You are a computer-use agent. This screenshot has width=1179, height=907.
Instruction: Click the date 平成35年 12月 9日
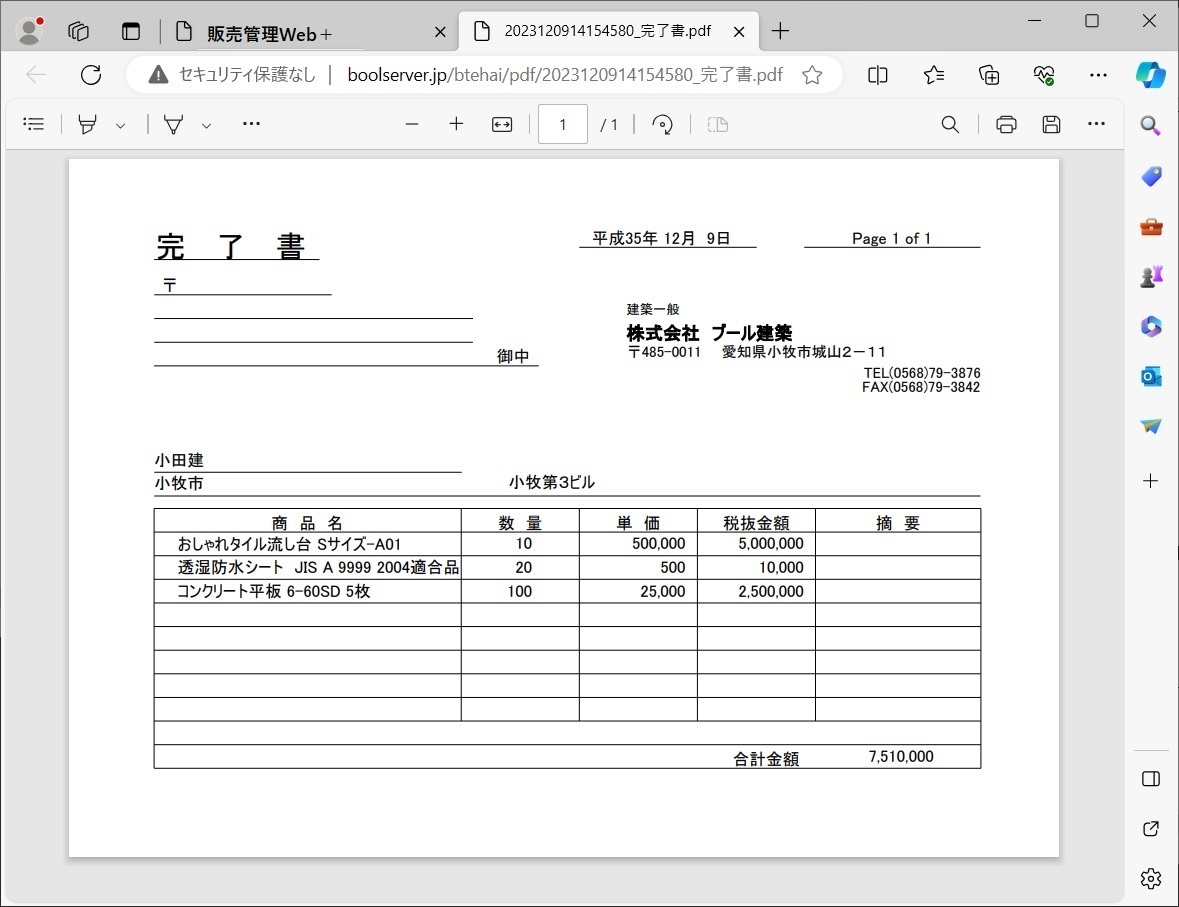(661, 238)
